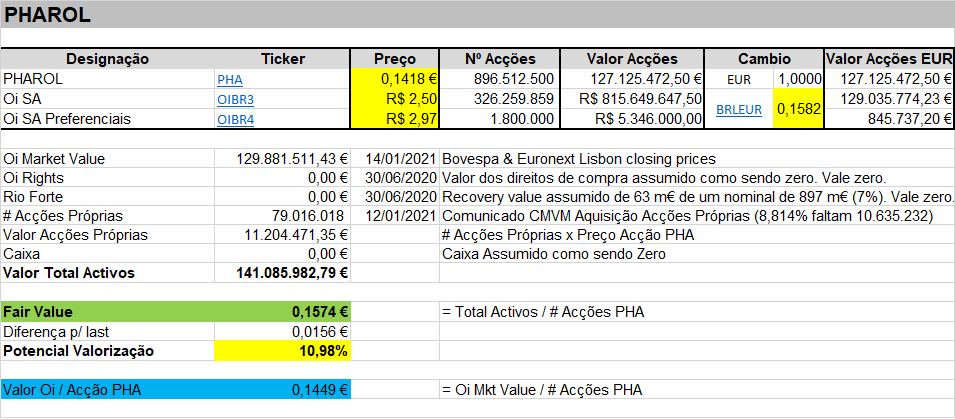Select the green Fair Value cell 0,1574 €
The image size is (955, 419).
pos(283,312)
